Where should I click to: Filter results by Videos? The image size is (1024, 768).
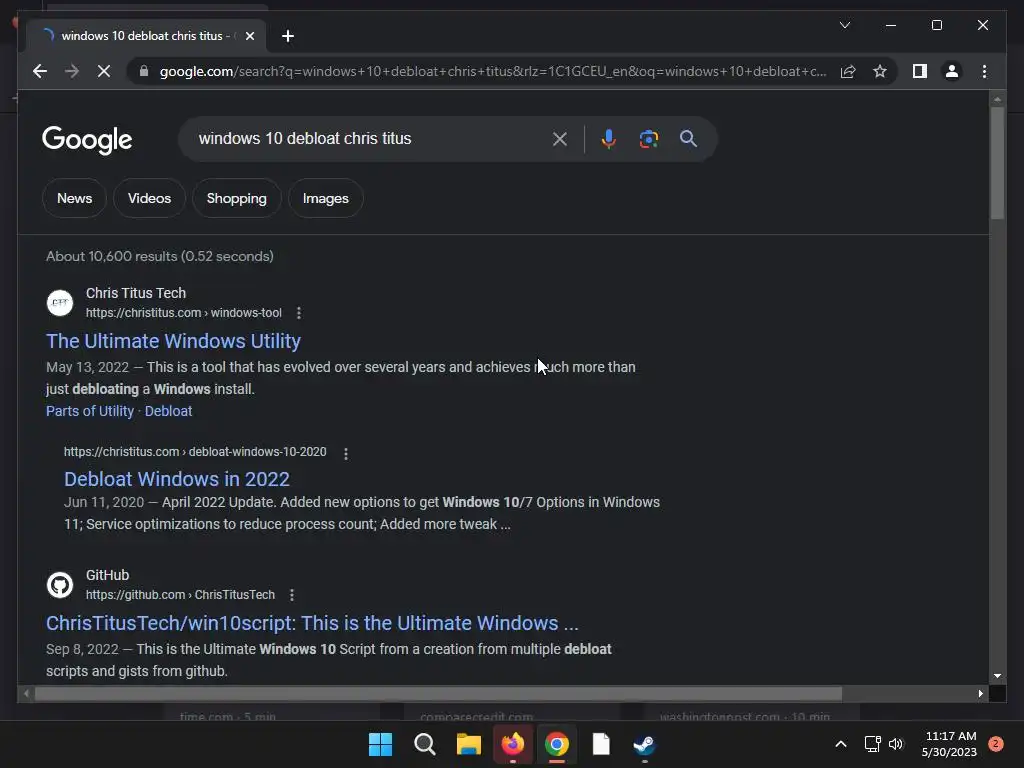(x=150, y=198)
